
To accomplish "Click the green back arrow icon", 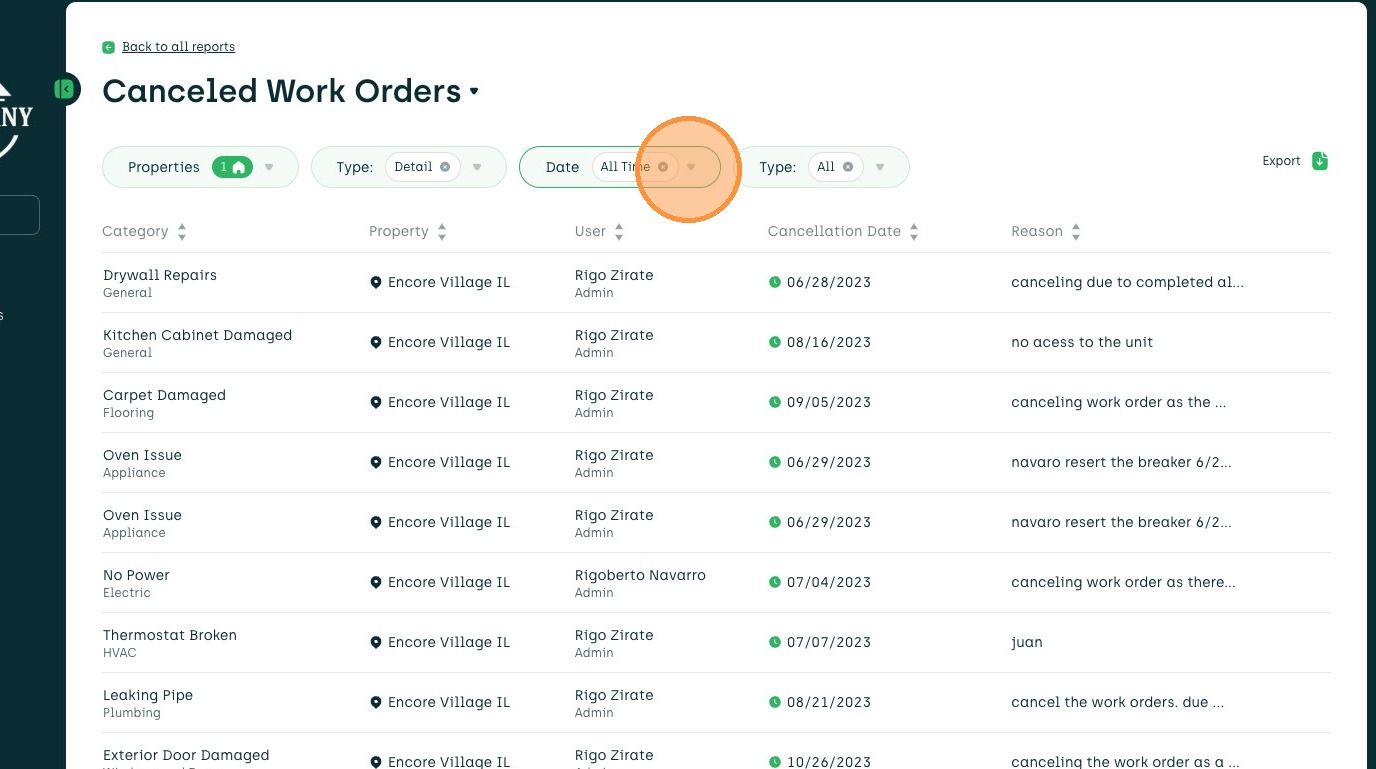I will (x=108, y=47).
